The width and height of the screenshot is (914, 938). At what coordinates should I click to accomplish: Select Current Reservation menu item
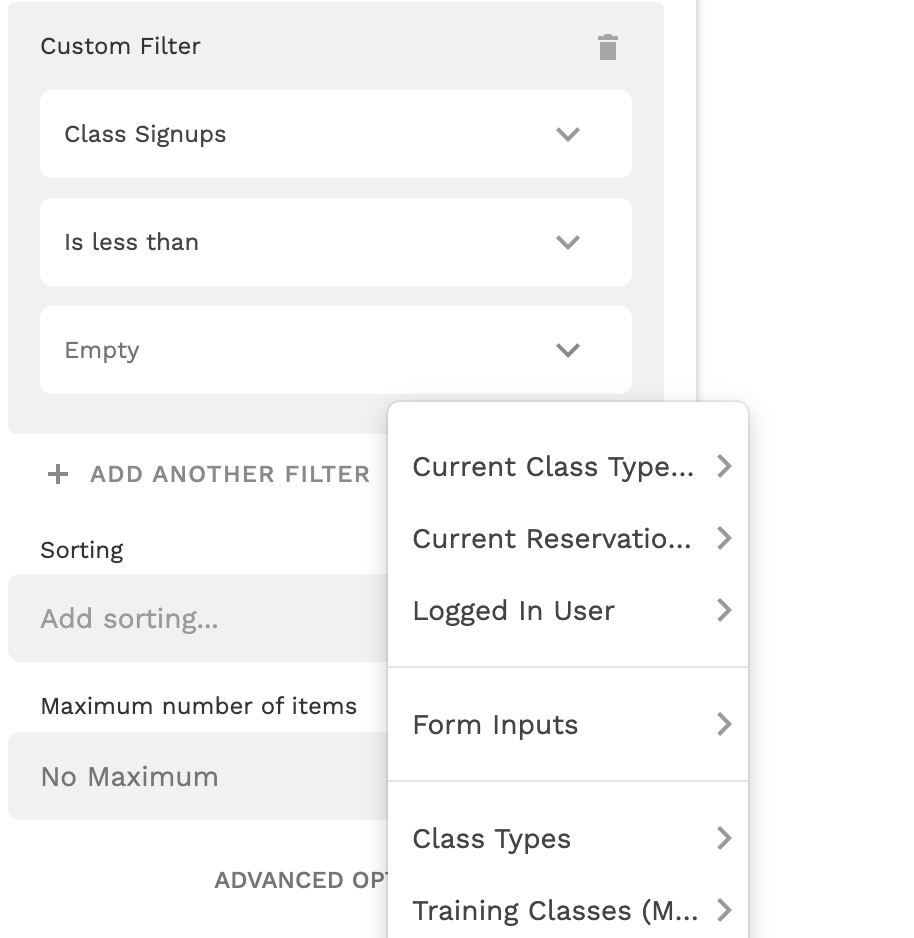coord(552,539)
